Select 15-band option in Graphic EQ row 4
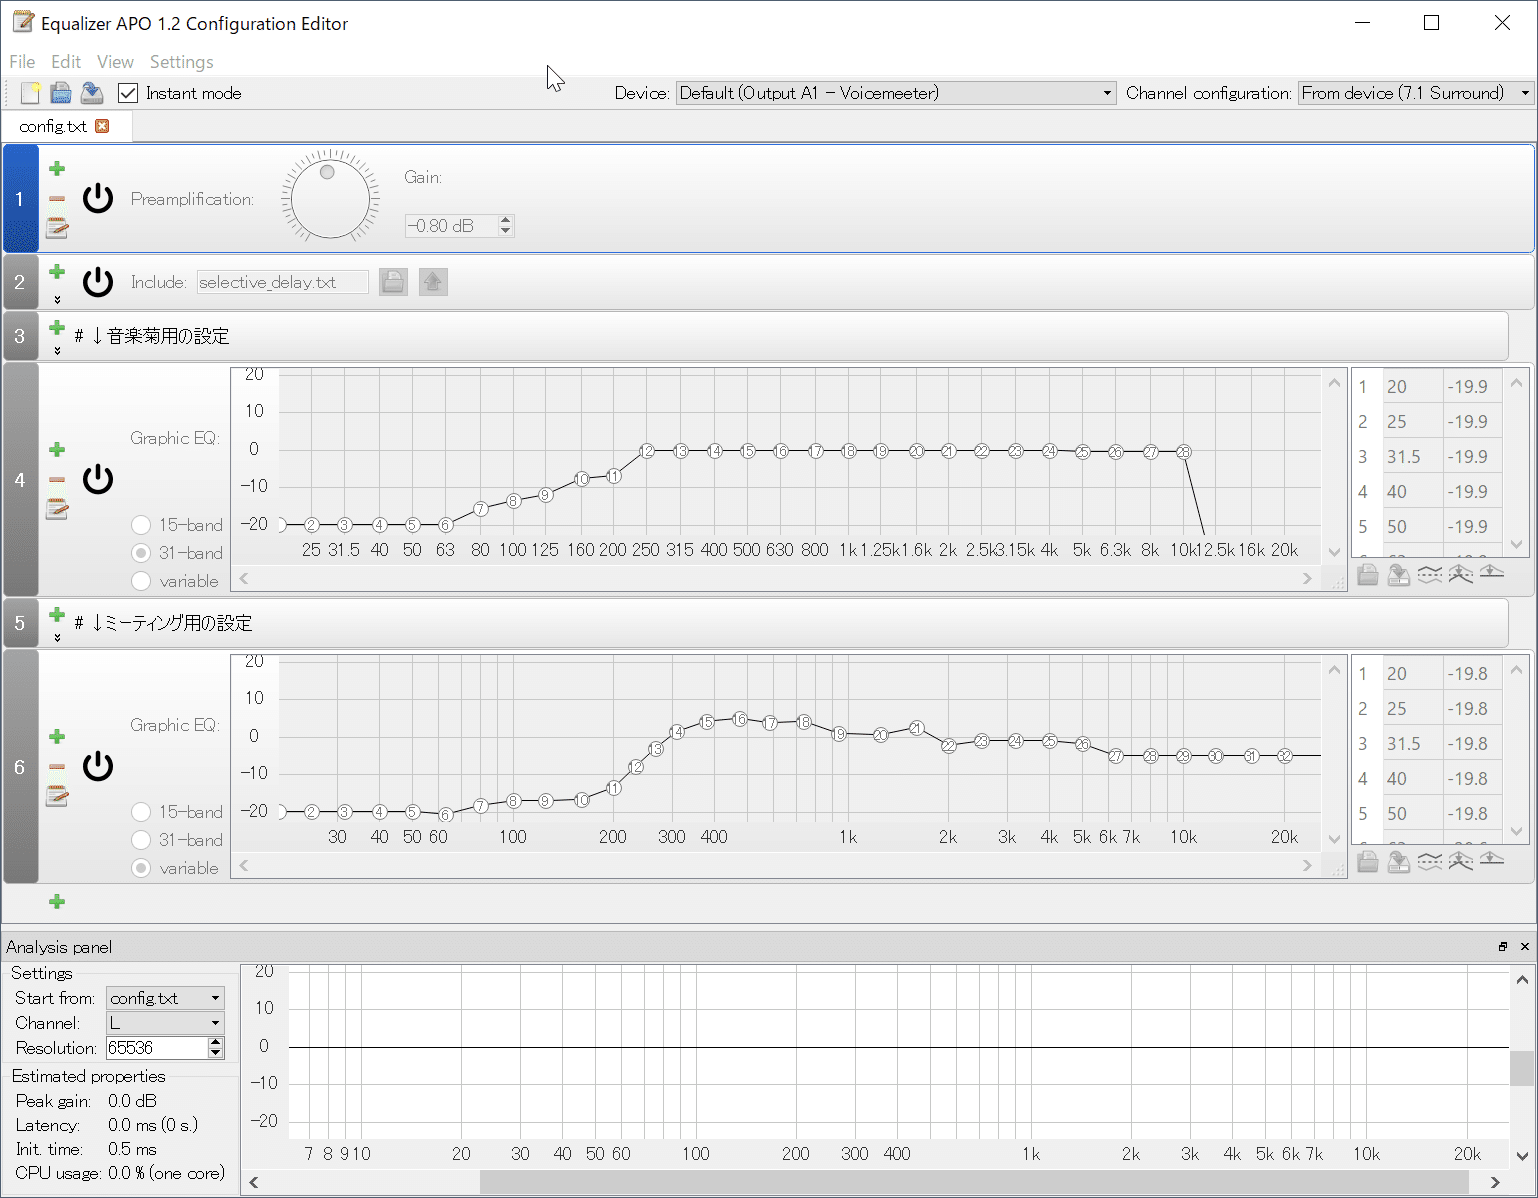 pyautogui.click(x=141, y=525)
